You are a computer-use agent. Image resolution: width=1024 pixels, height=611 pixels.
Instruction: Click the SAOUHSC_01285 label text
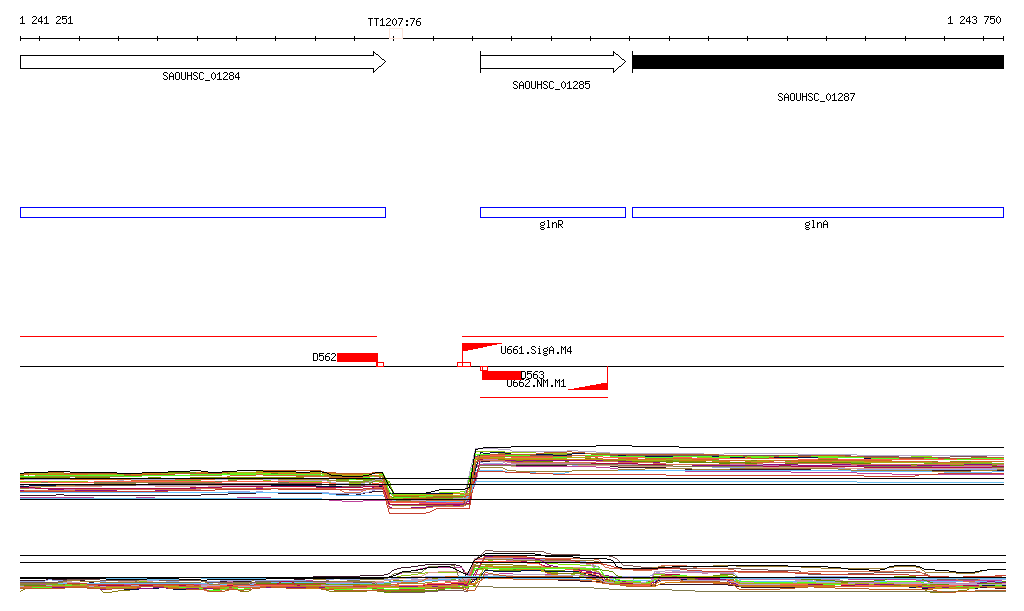(x=551, y=86)
